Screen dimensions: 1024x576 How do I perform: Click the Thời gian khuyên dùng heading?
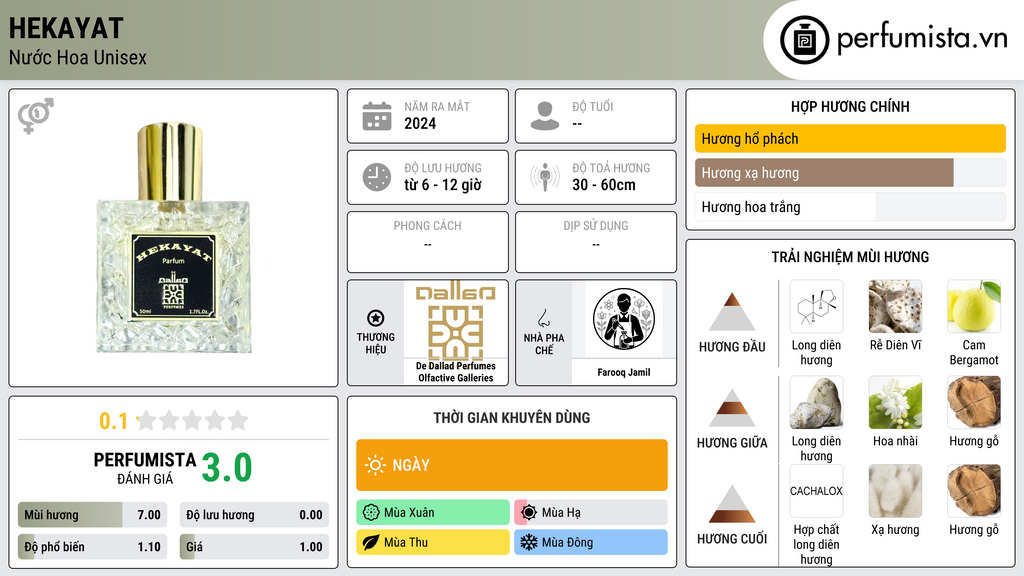[x=512, y=418]
